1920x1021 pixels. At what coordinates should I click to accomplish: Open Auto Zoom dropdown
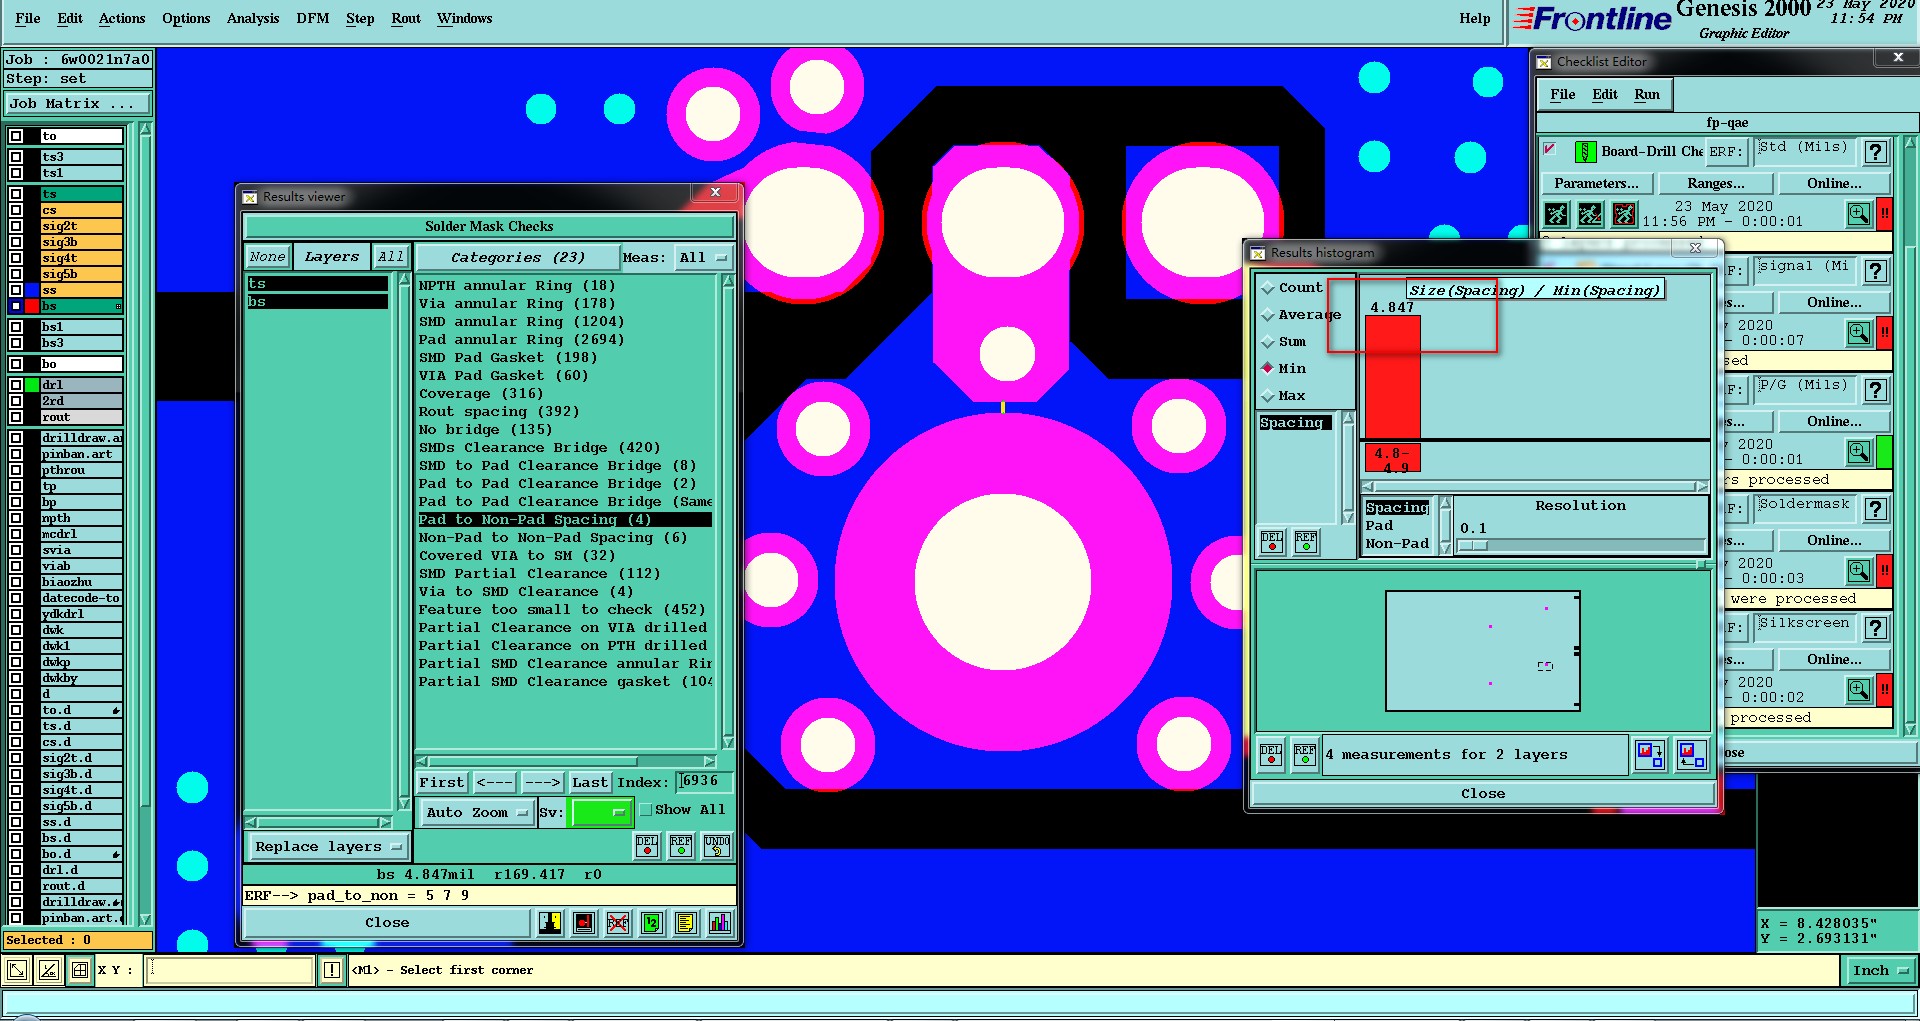(x=477, y=812)
